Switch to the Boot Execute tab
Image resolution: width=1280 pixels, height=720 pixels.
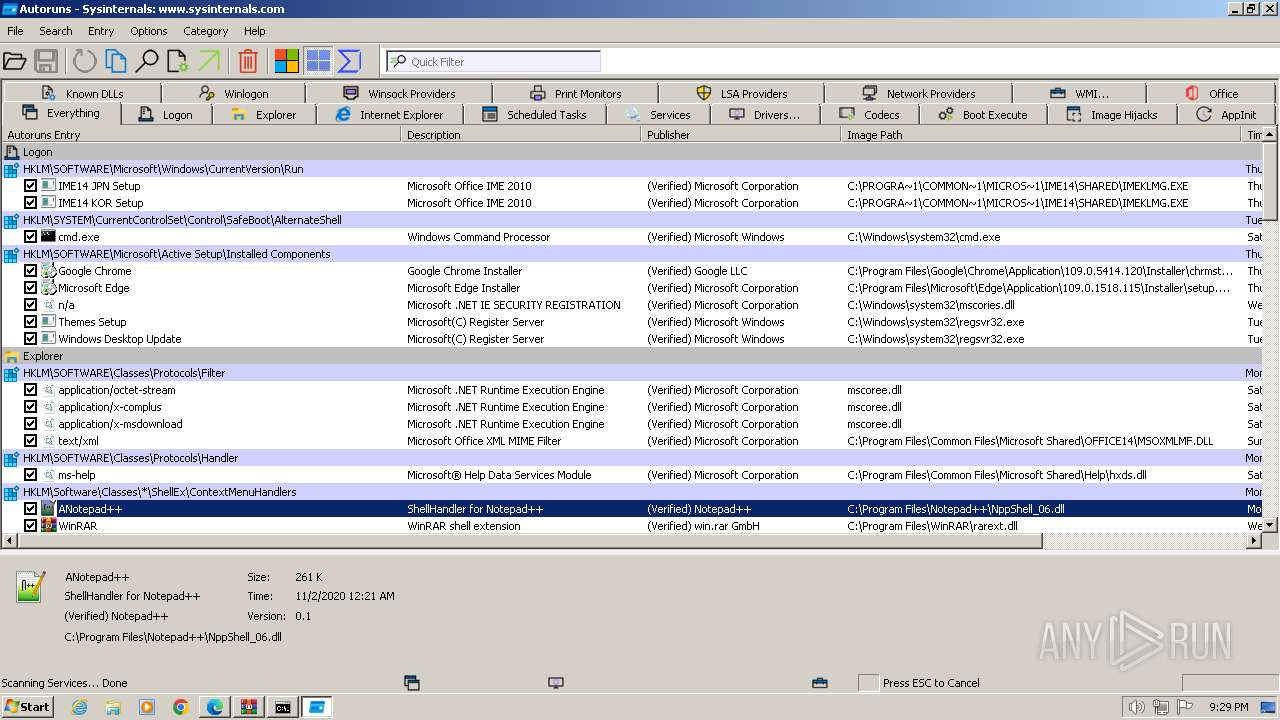click(x=982, y=114)
